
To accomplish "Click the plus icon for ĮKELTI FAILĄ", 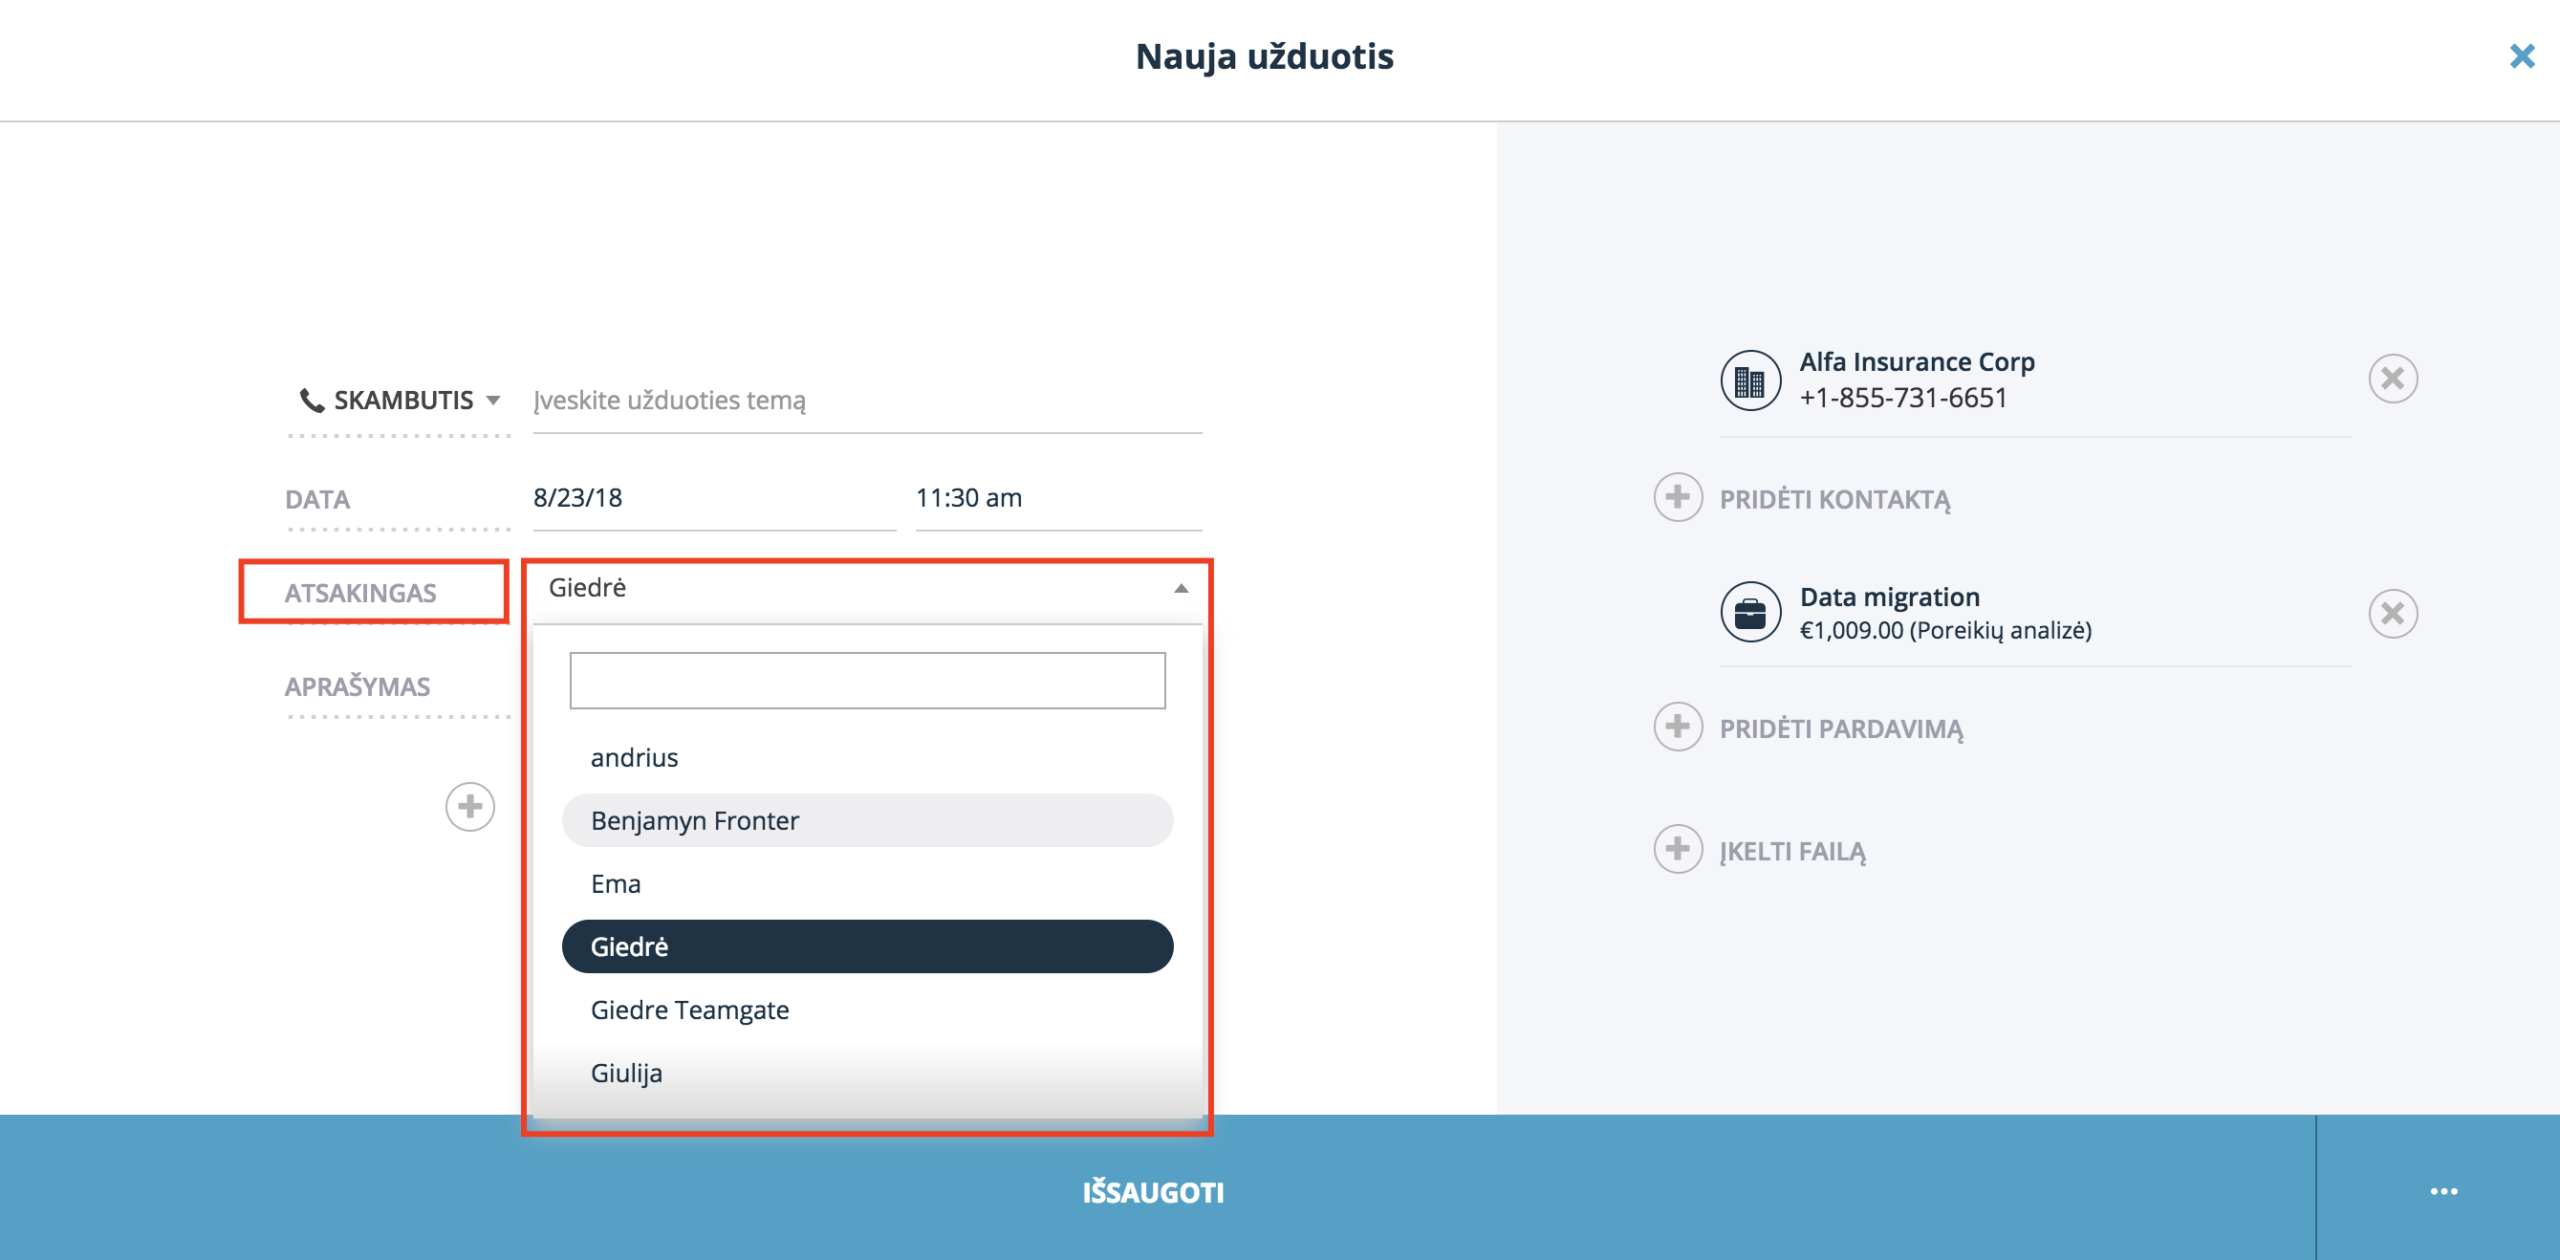I will [x=1678, y=849].
